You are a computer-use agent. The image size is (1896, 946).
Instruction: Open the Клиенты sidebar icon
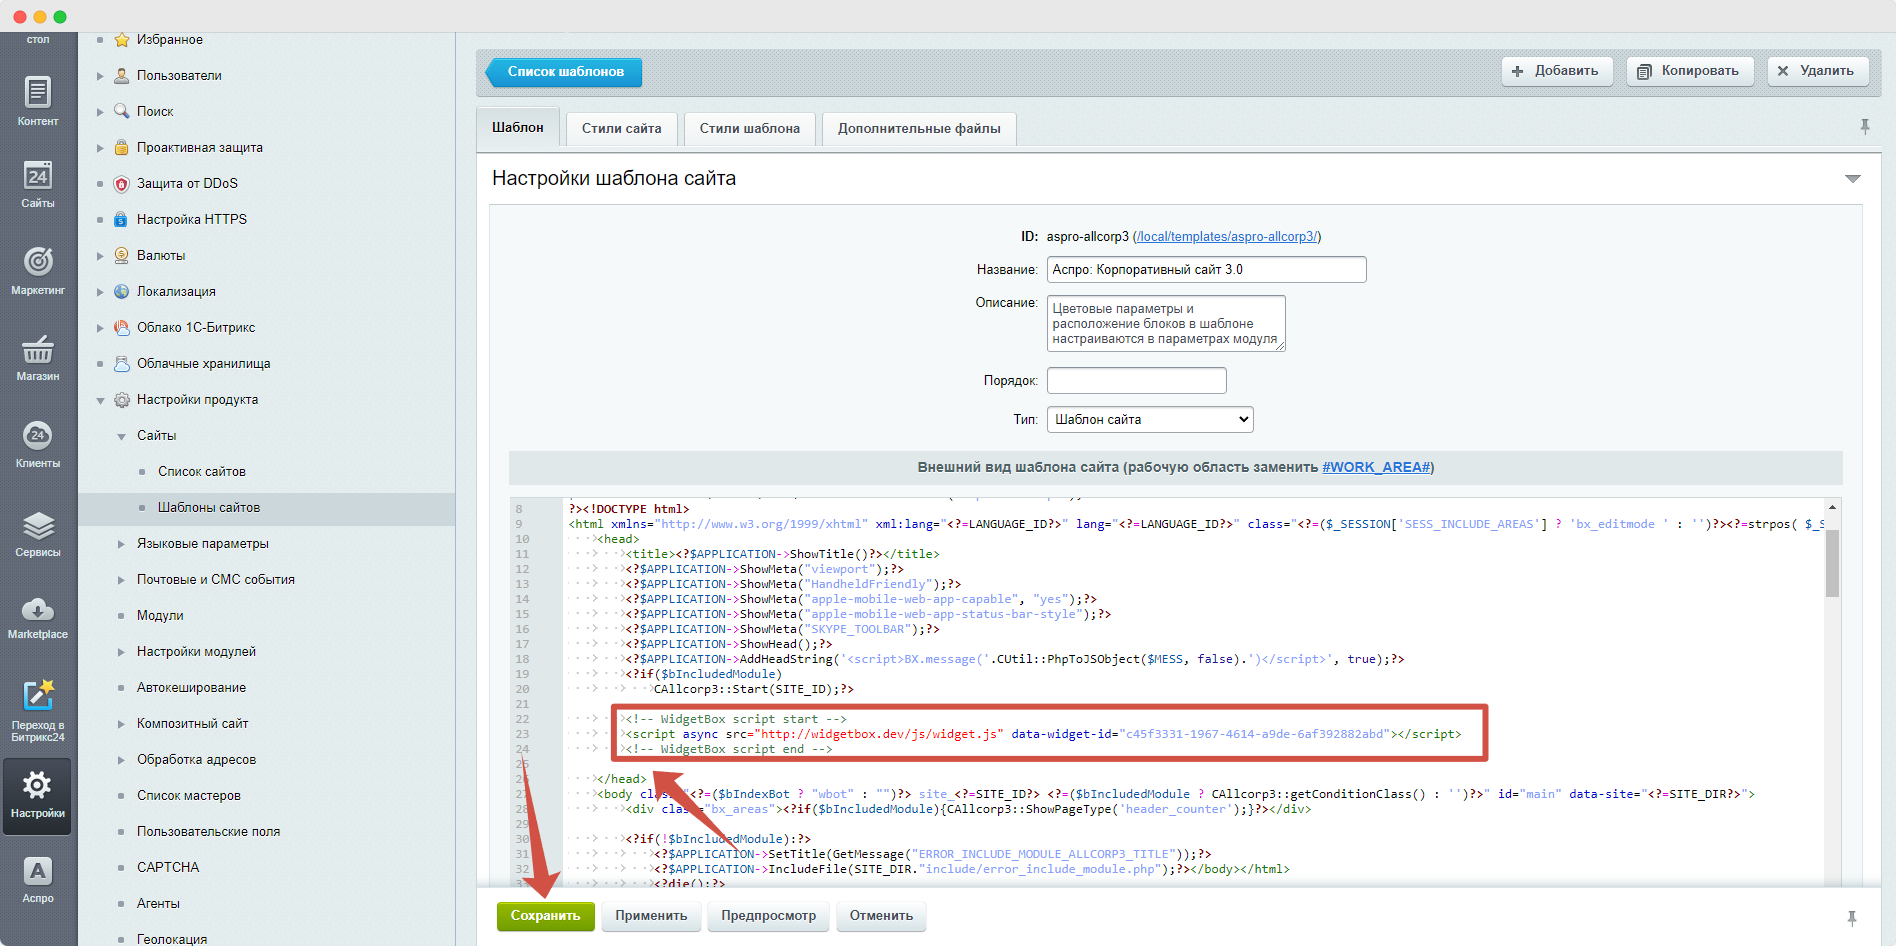(38, 444)
